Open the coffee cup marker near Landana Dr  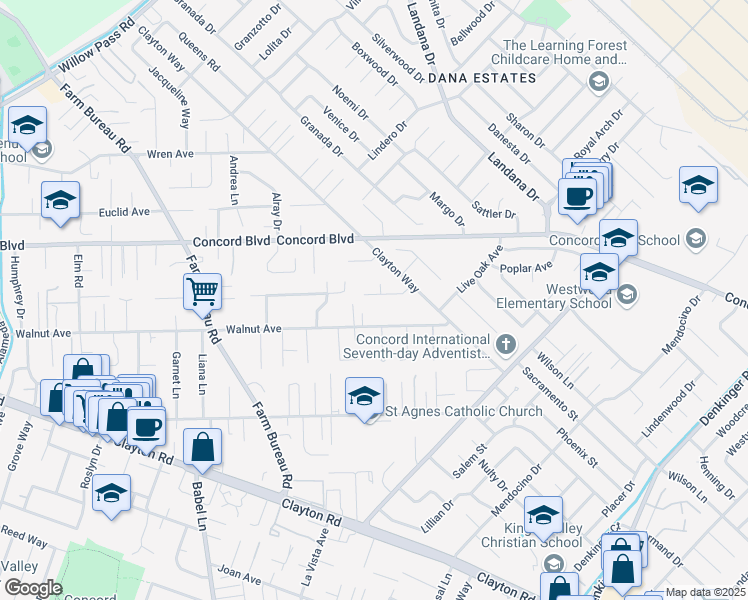(x=577, y=197)
